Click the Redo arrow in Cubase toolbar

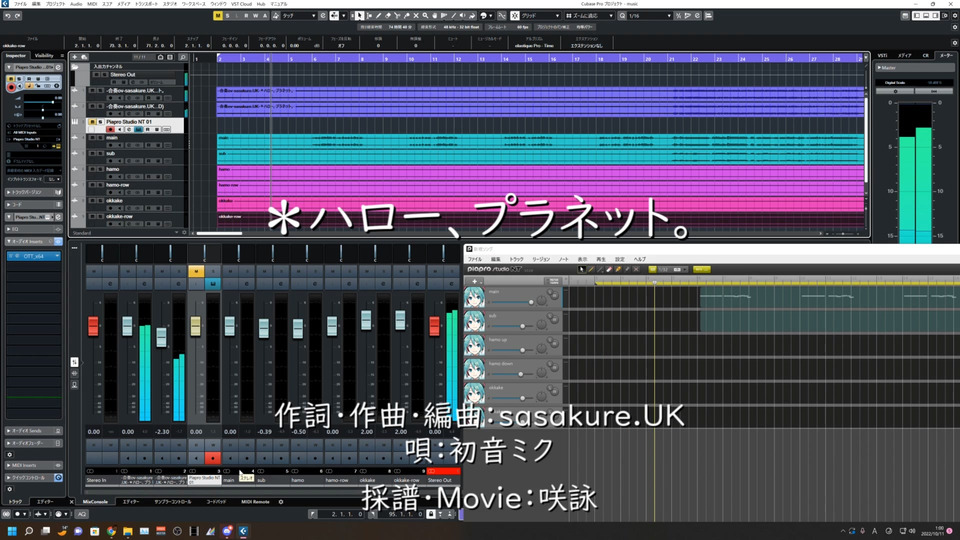(x=17, y=16)
